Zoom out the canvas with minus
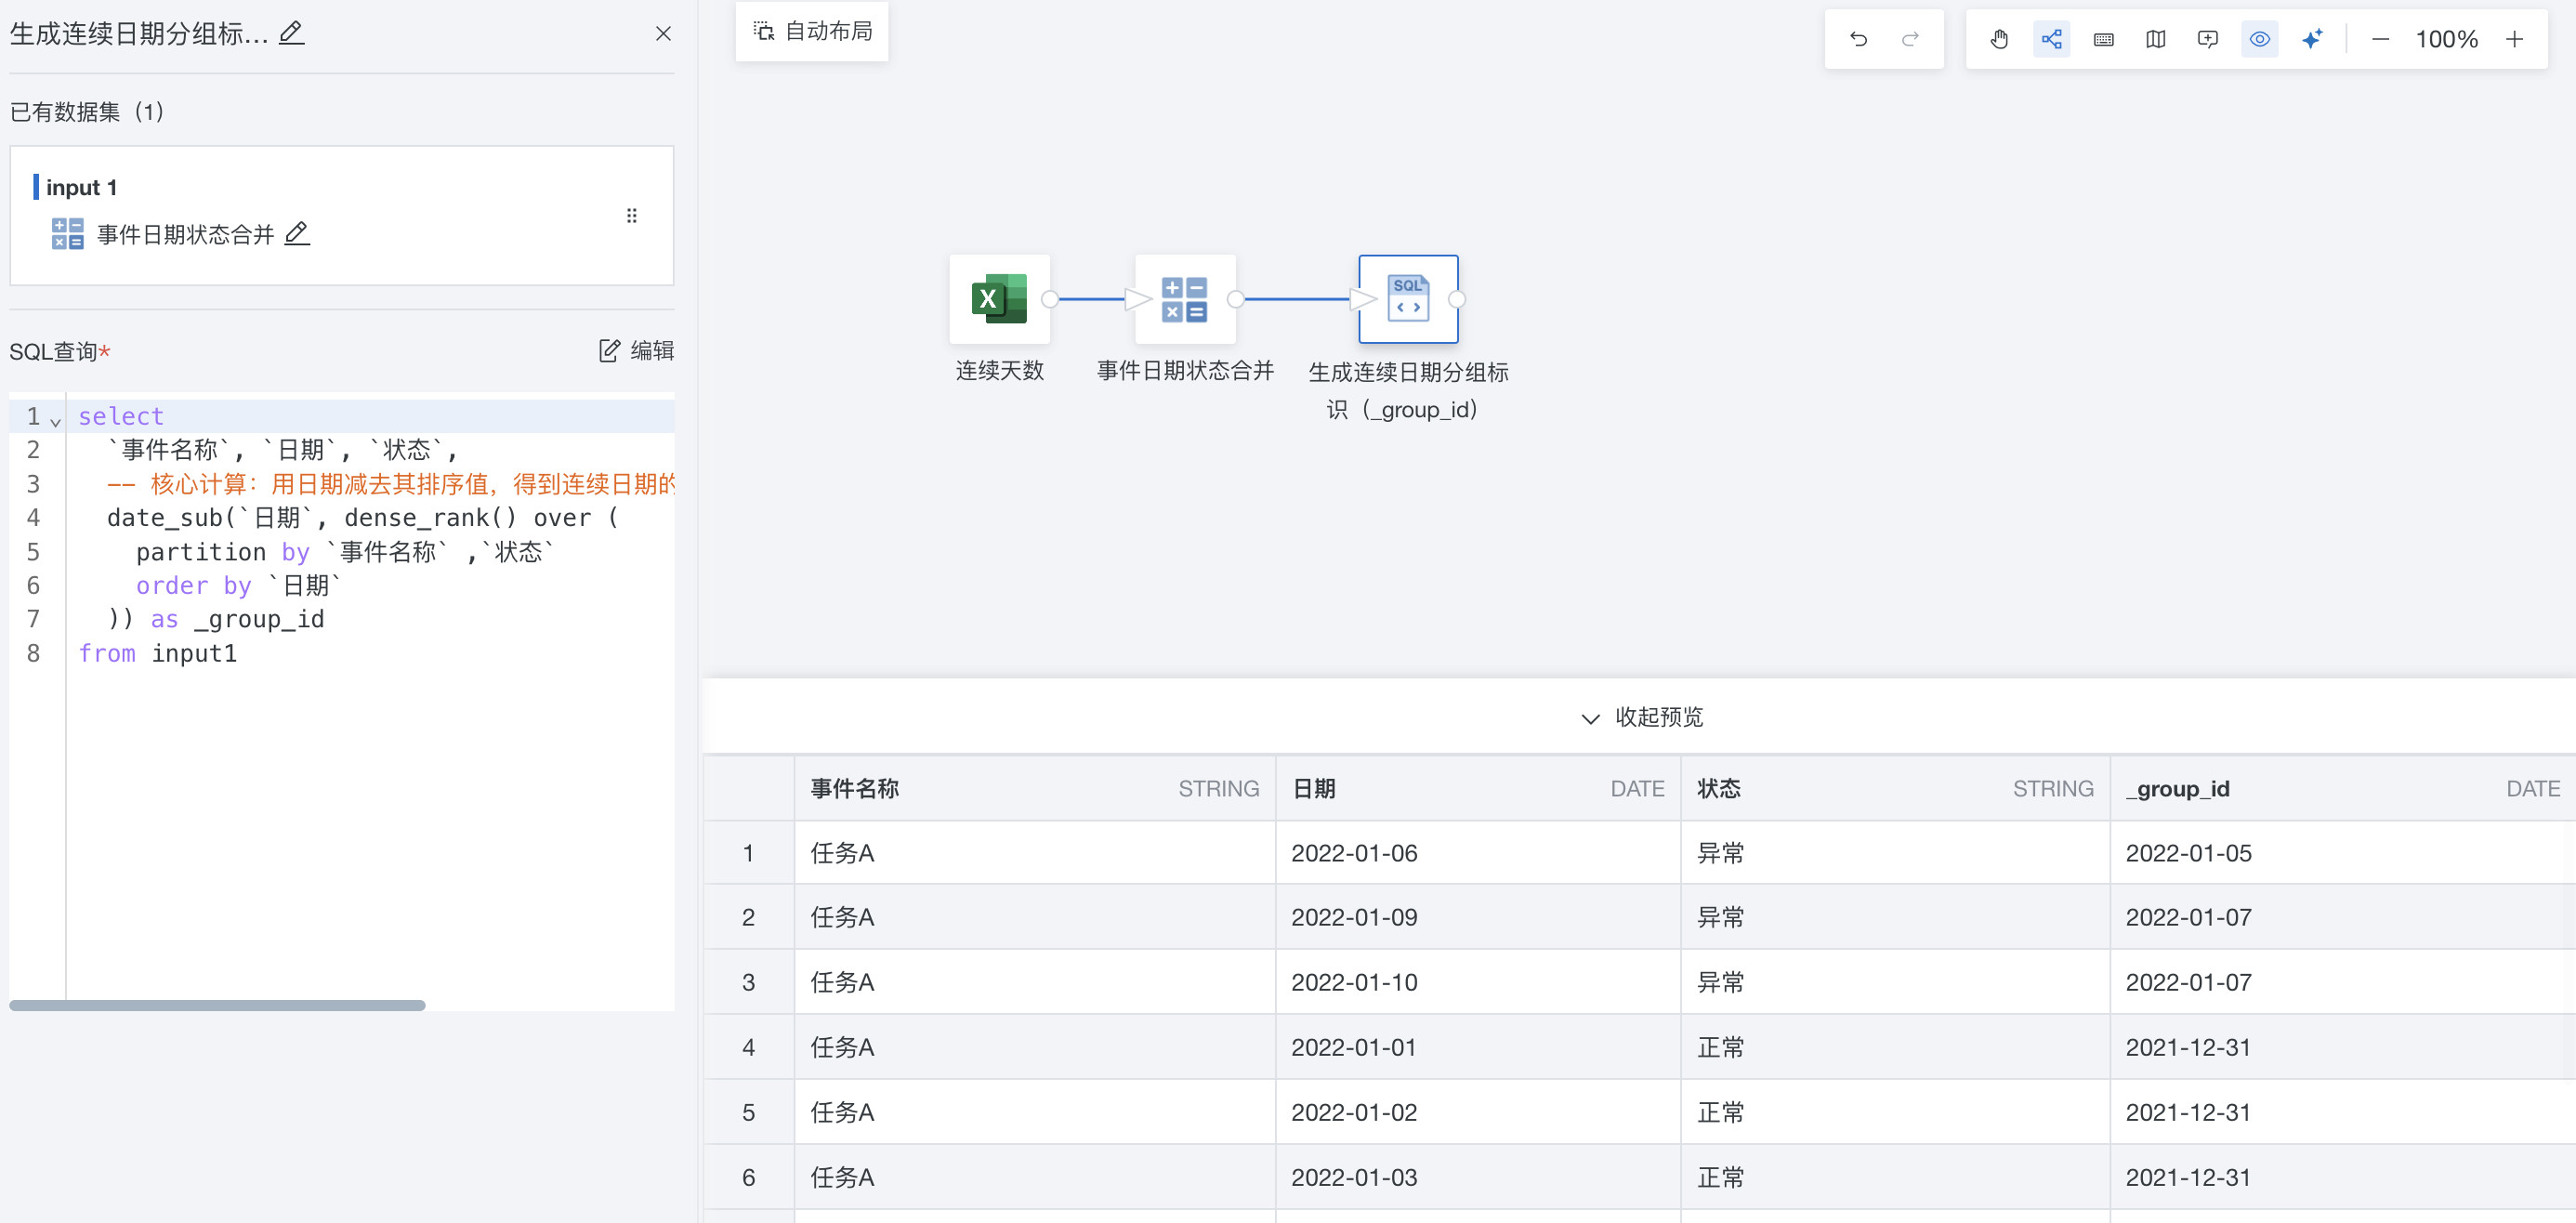The image size is (2576, 1223). (x=2380, y=39)
